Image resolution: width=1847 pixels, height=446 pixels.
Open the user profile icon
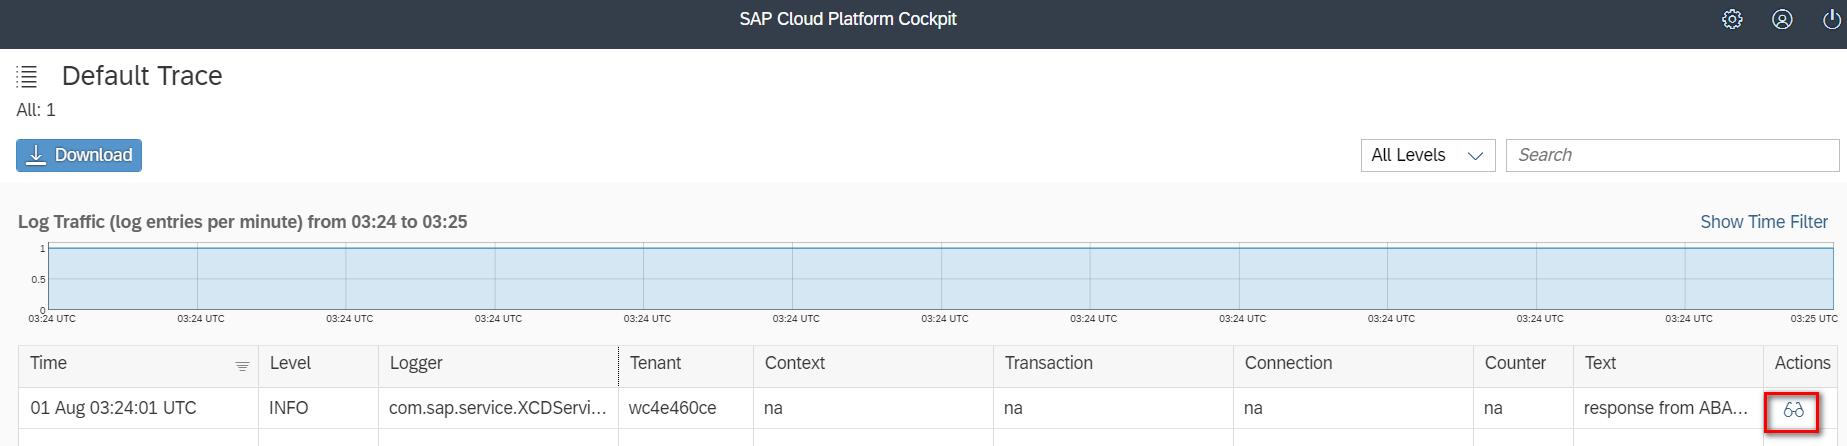pyautogui.click(x=1782, y=19)
